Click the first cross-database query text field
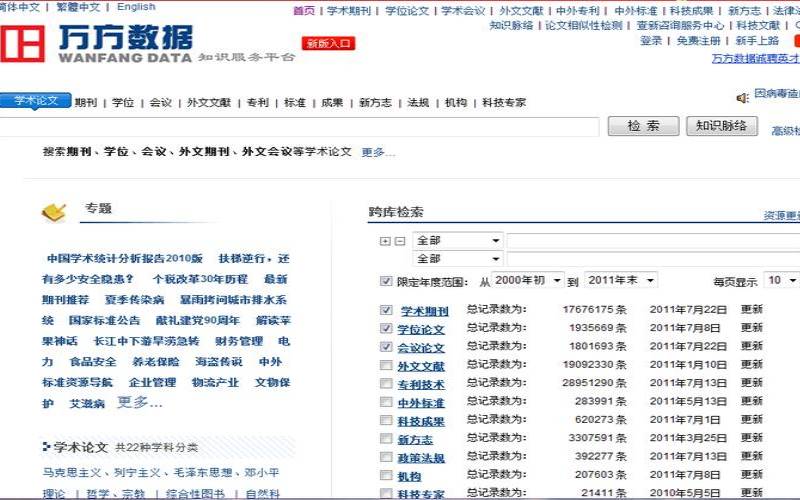800x500 pixels. click(x=653, y=241)
